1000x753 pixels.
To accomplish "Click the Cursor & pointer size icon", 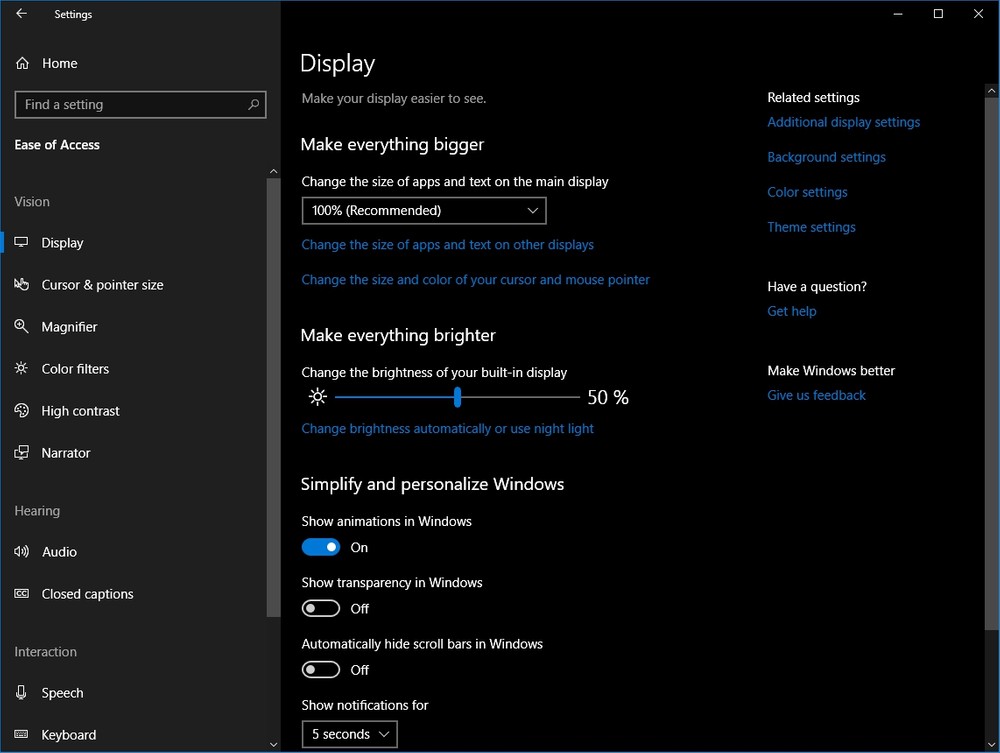I will [x=22, y=284].
